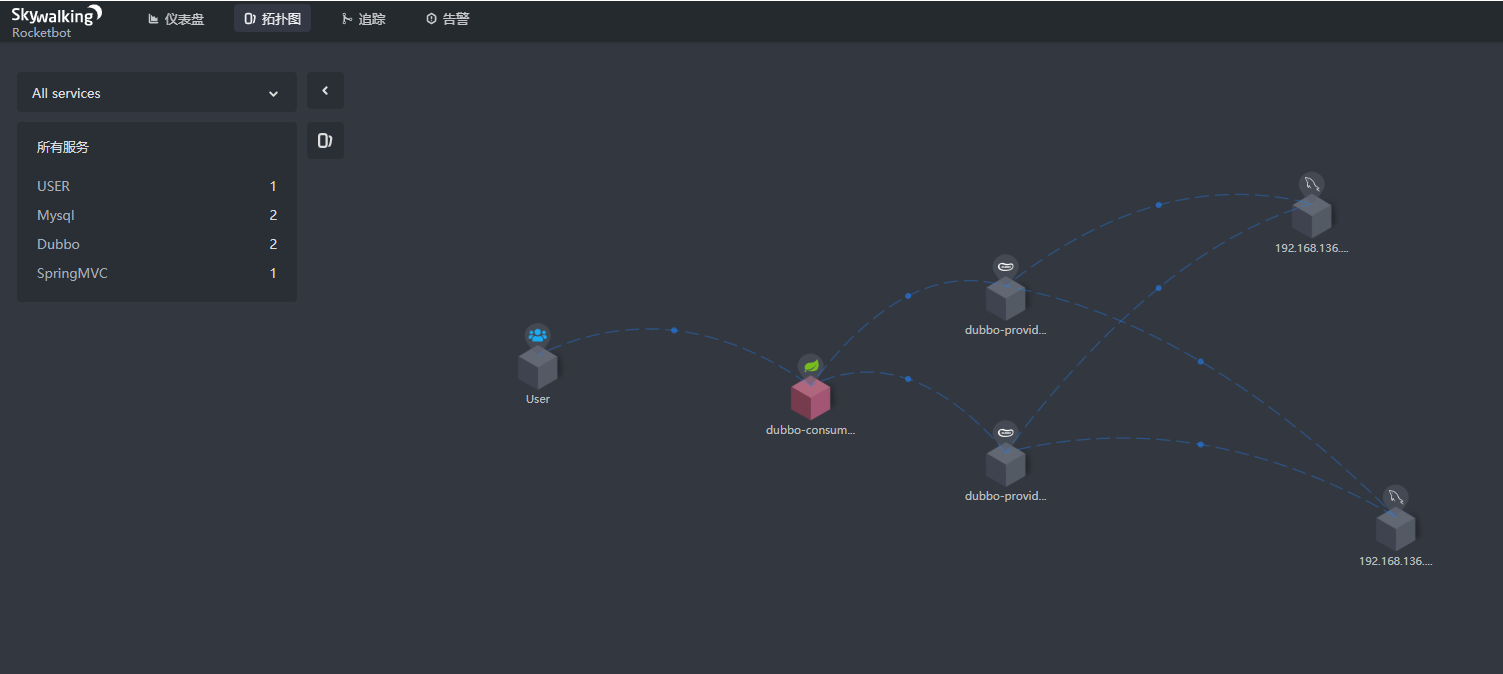Select the upper 192.168.136 MySQL node cube
This screenshot has width=1503, height=674.
1311,216
